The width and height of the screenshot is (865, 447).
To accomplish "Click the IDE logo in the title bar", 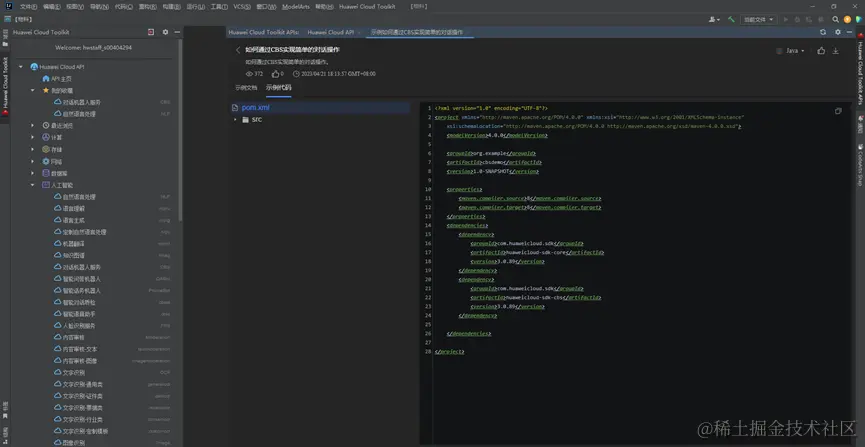I will tap(8, 7).
